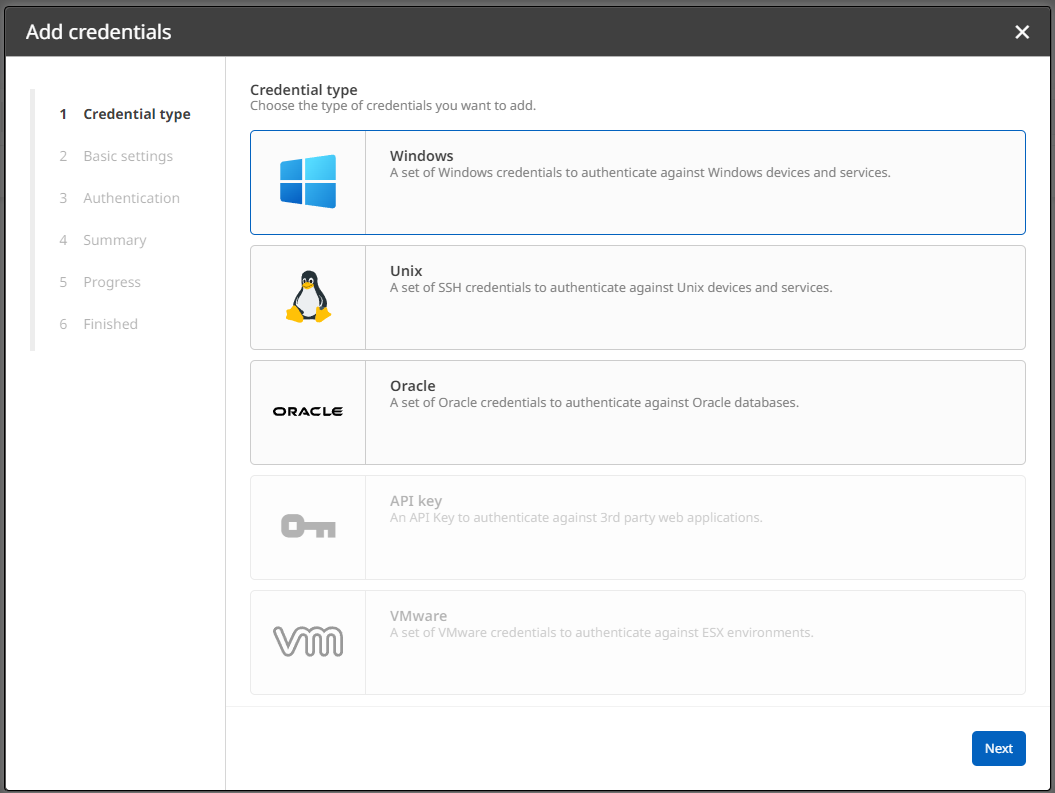Viewport: 1055px width, 793px height.
Task: Open the Summary step
Action: pos(115,240)
